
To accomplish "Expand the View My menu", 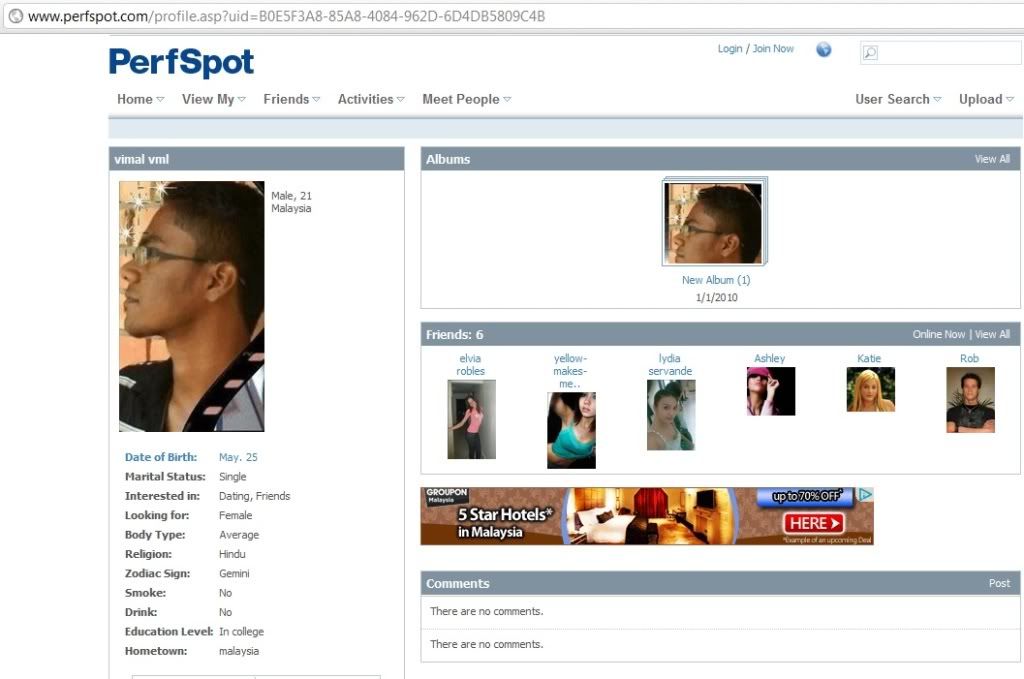I will pos(213,99).
